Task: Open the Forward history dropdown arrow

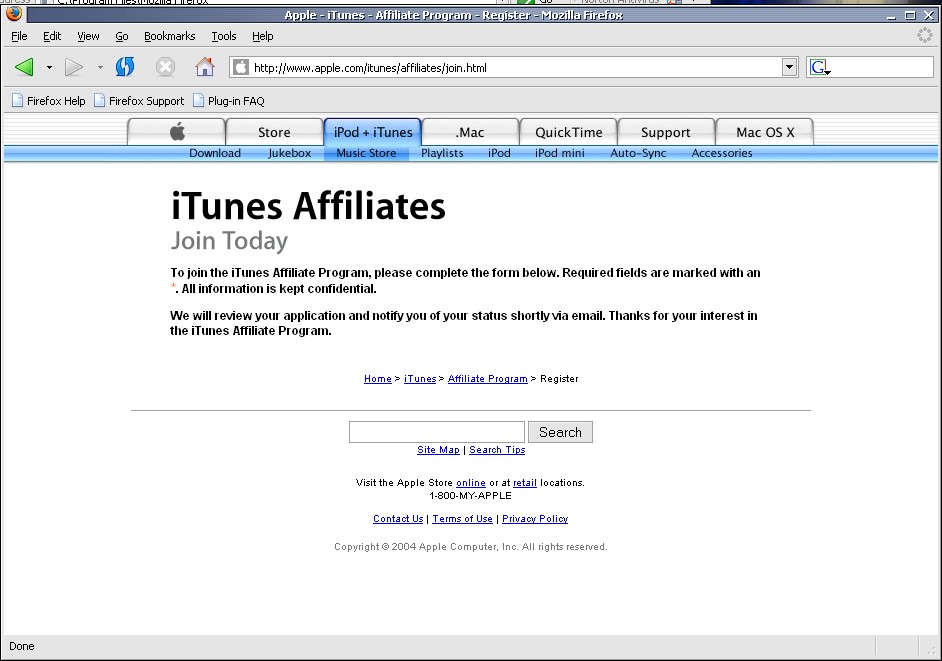Action: coord(100,67)
